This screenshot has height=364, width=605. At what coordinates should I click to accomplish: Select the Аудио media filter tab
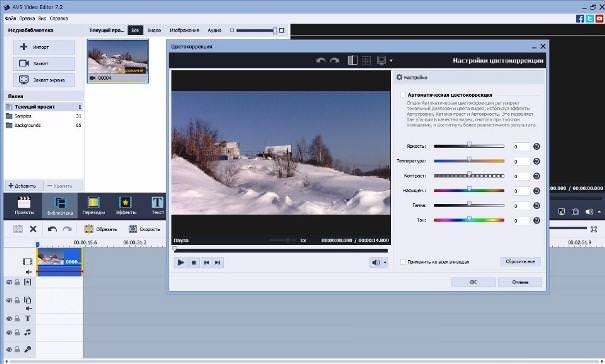pos(214,30)
